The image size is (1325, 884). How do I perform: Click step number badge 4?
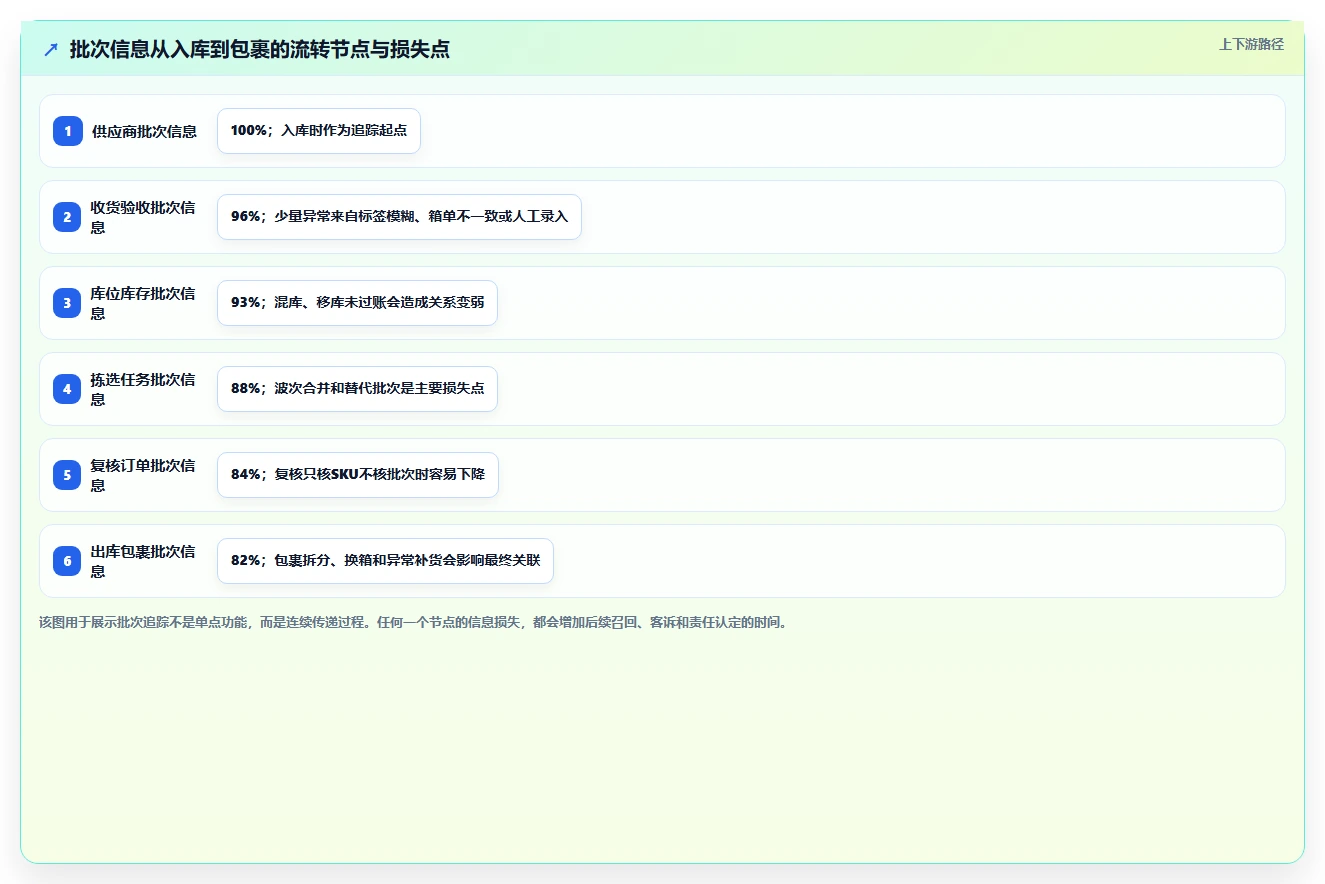click(x=68, y=389)
